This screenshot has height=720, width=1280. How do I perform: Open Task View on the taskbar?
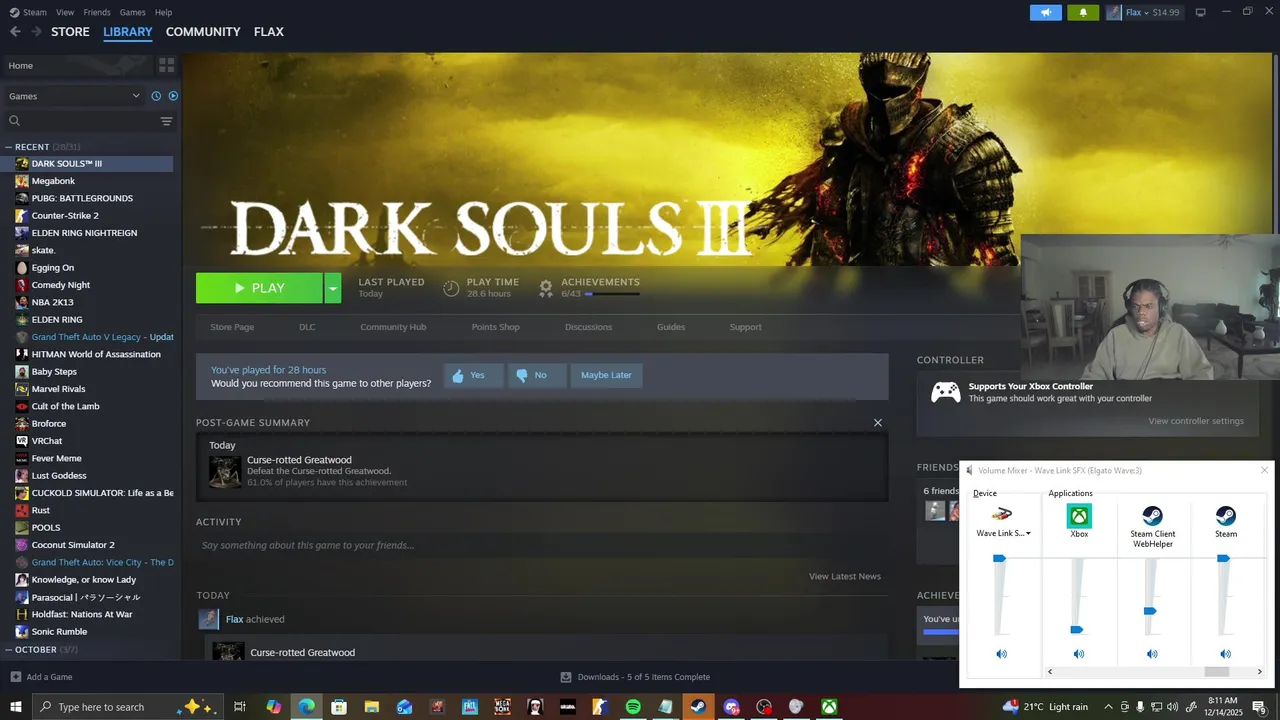pyautogui.click(x=240, y=707)
